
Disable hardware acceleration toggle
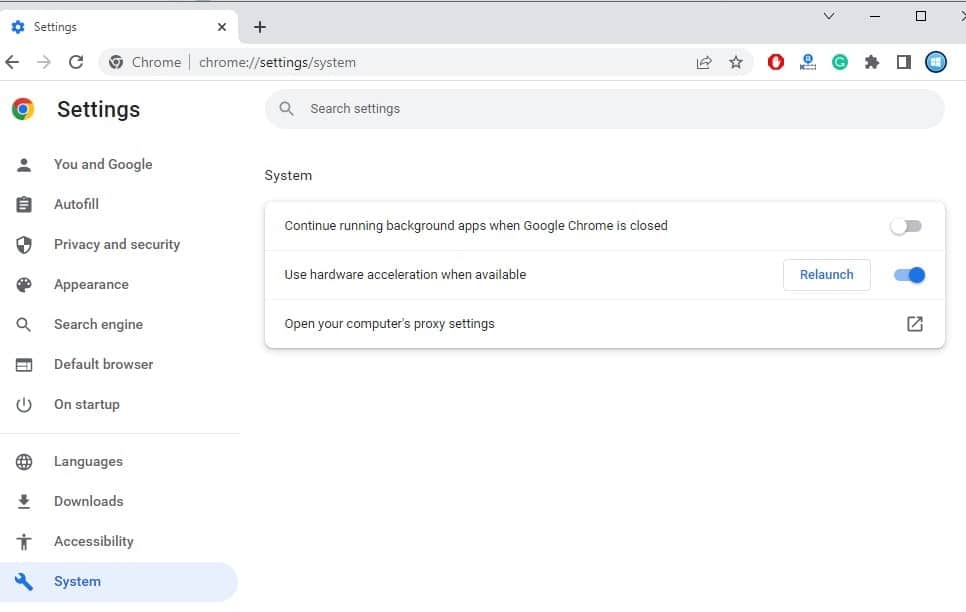[909, 275]
